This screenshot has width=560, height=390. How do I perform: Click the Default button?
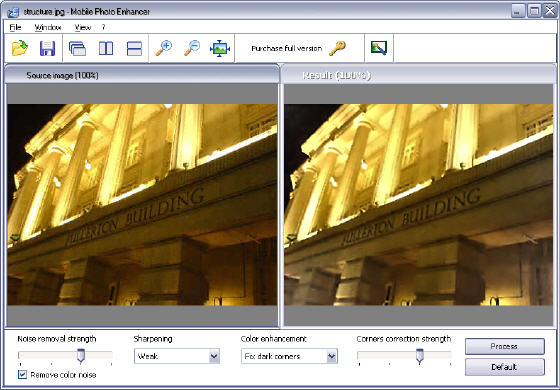[x=505, y=367]
